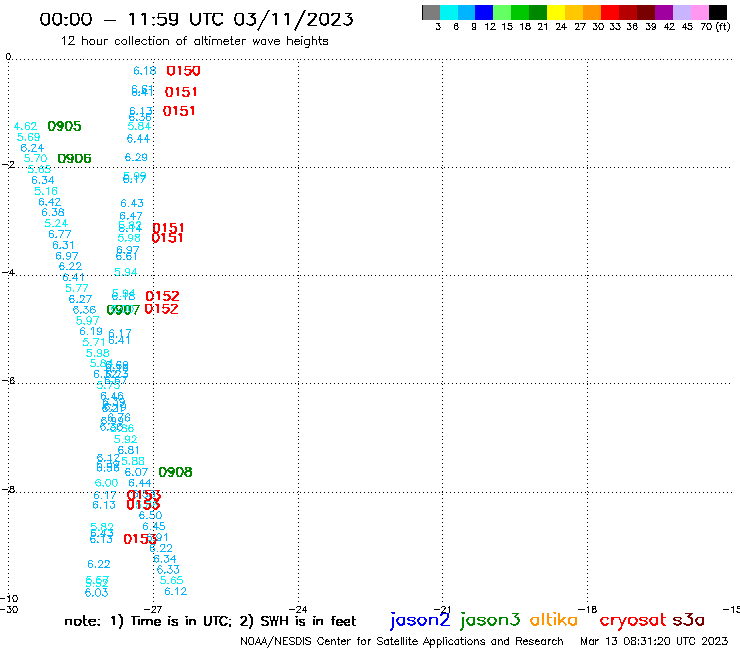Click the longitude axis label '-18'
The image size is (740, 650).
pyautogui.click(x=588, y=609)
